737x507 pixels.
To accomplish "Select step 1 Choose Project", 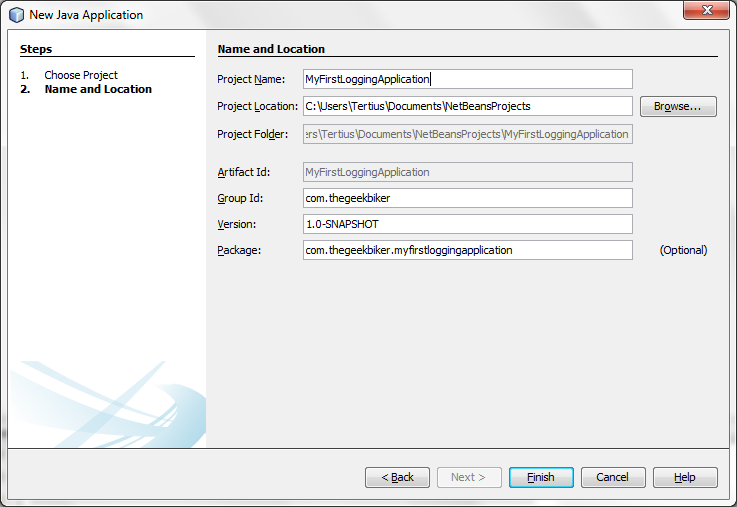I will click(x=81, y=75).
